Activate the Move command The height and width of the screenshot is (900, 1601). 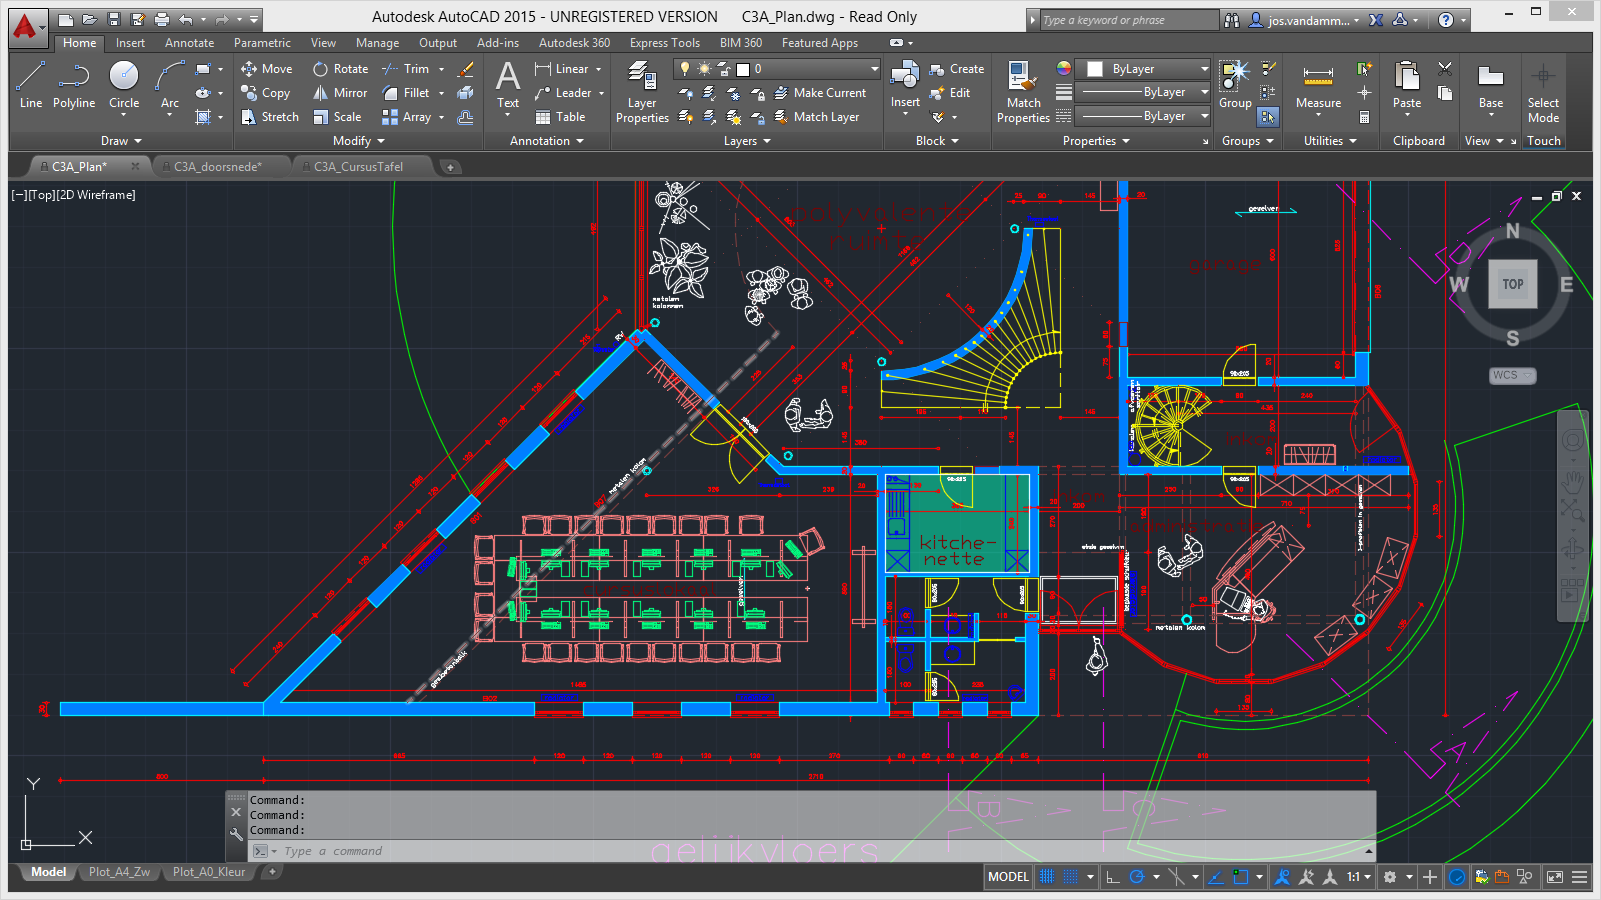click(267, 69)
